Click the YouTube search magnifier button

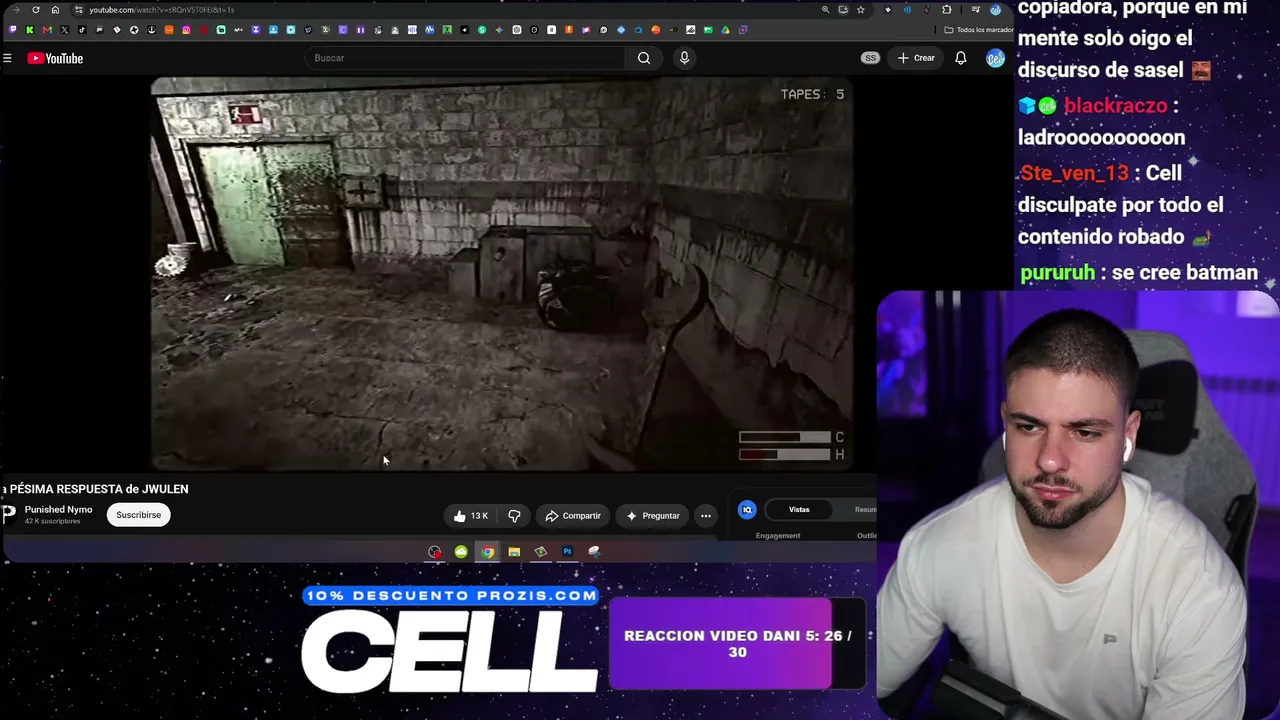[644, 58]
